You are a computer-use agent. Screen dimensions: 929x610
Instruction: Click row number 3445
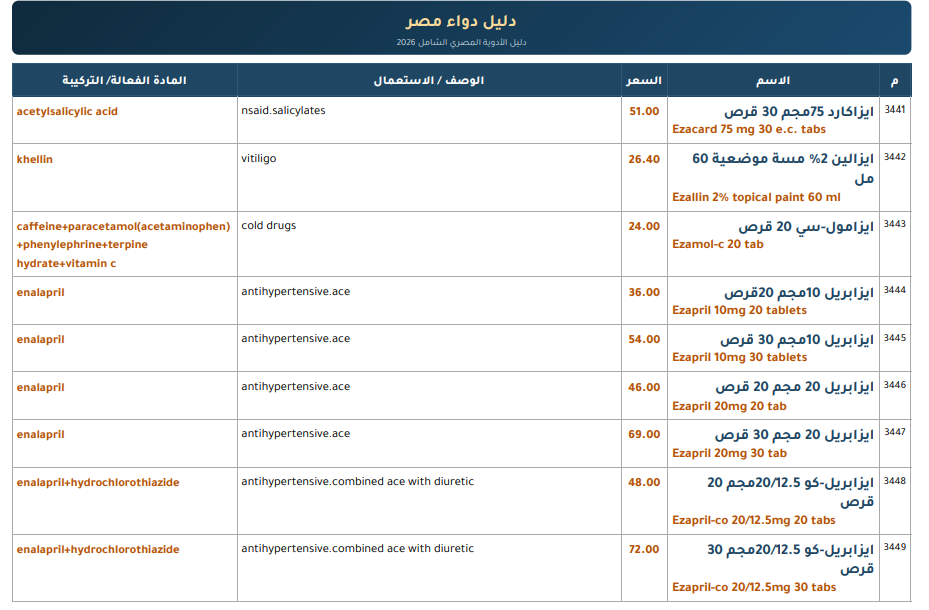click(895, 338)
